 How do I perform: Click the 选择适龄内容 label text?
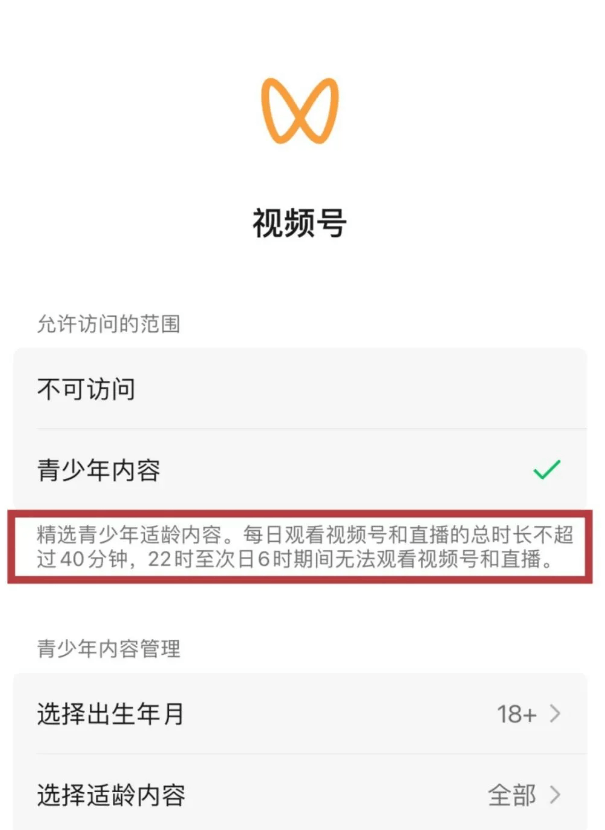click(x=111, y=795)
